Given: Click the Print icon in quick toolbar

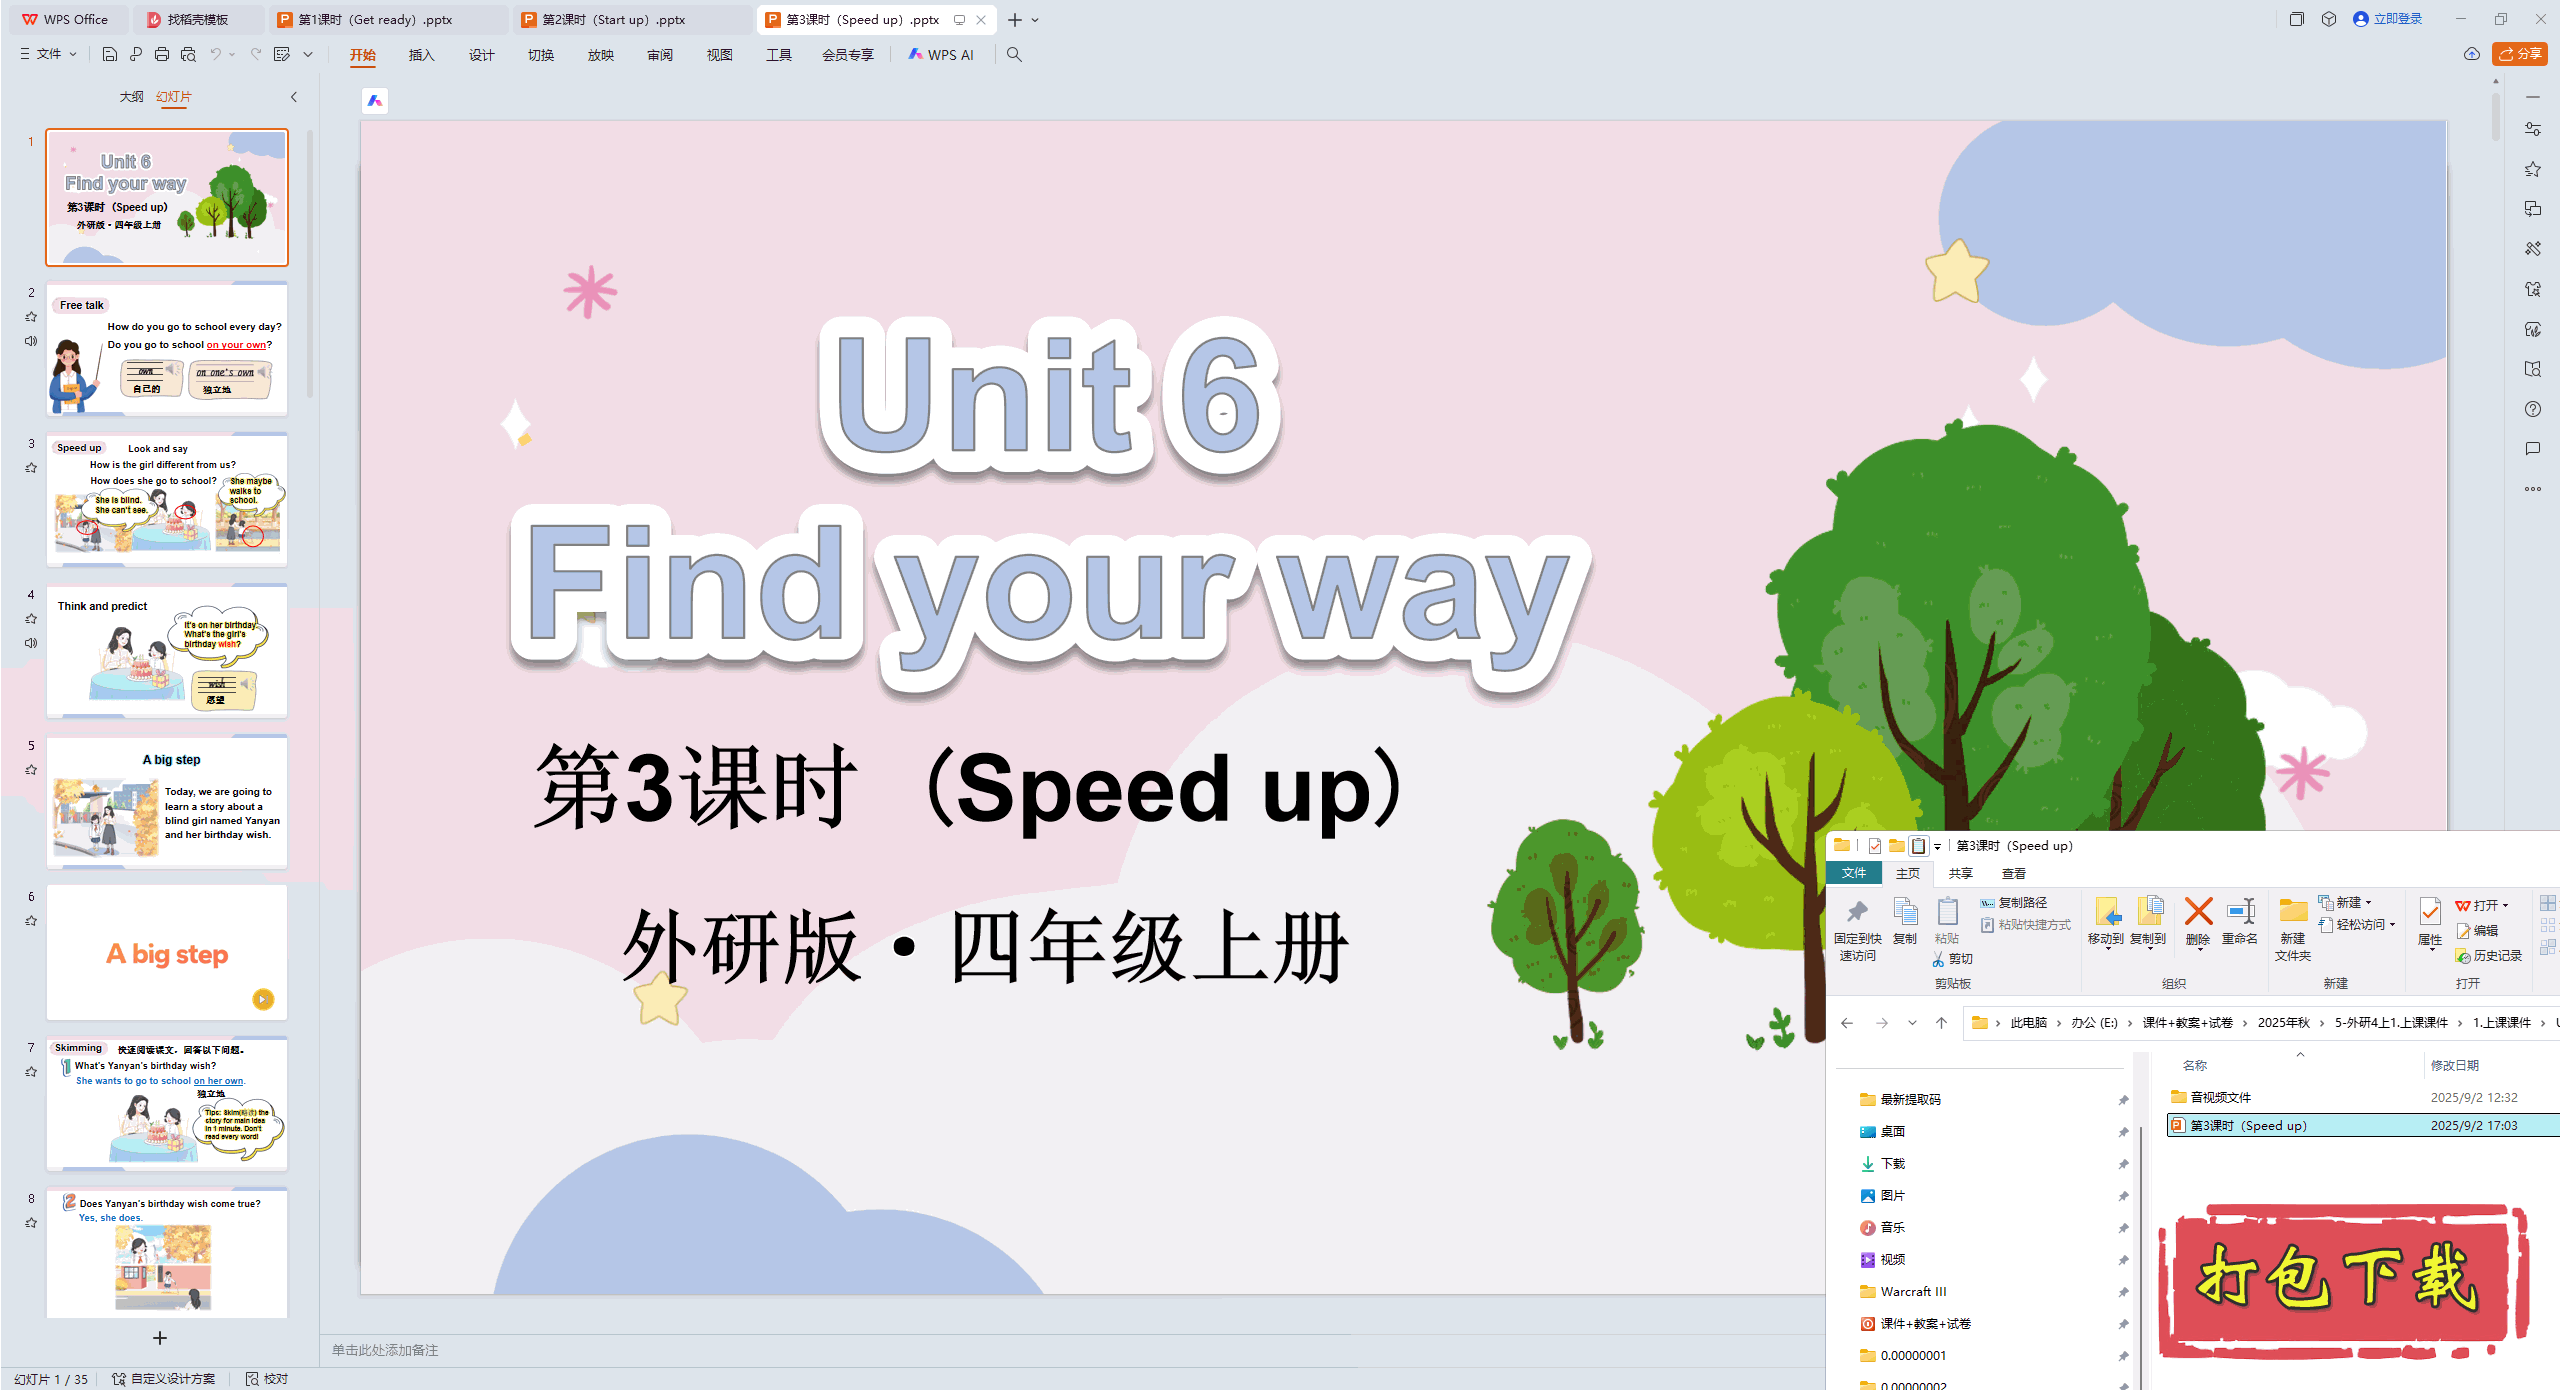Looking at the screenshot, I should click(162, 54).
